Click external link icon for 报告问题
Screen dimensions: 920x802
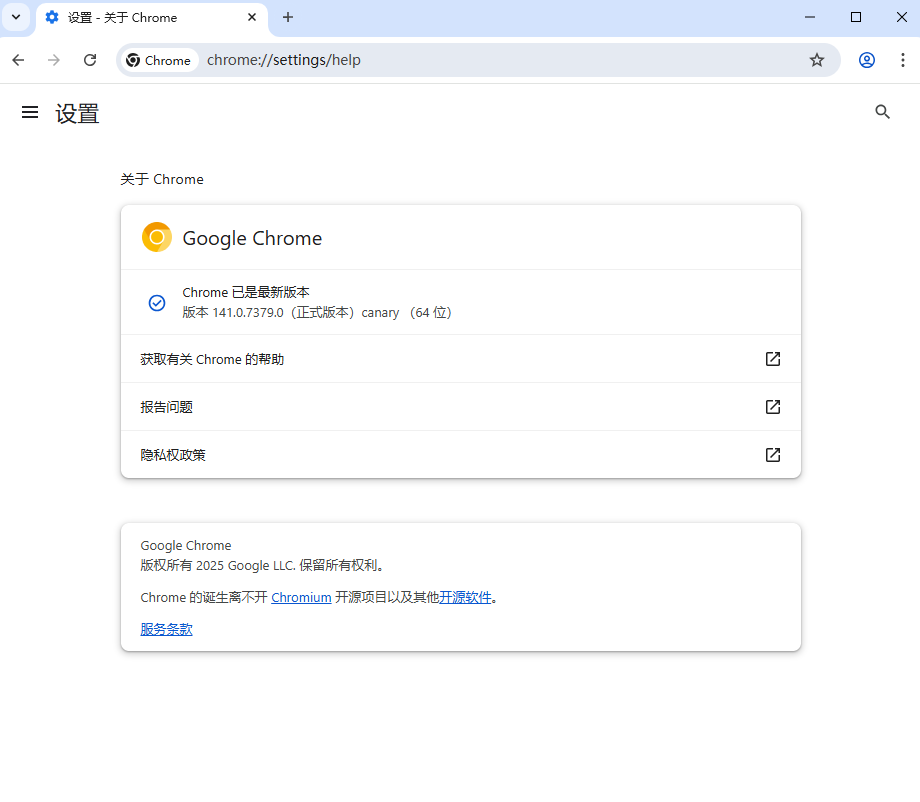click(773, 407)
